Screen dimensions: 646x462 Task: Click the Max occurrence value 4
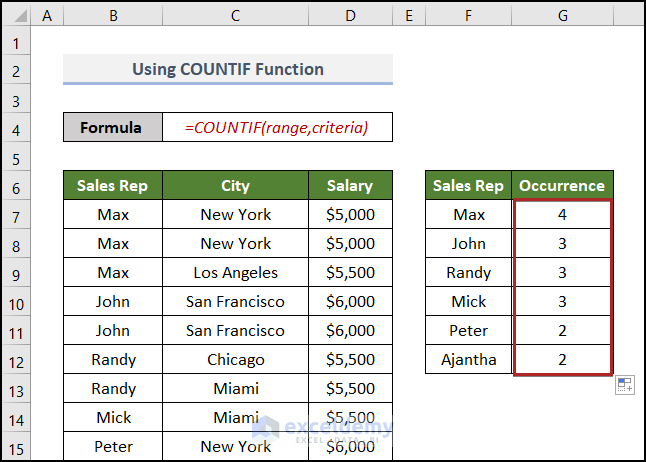tap(562, 214)
